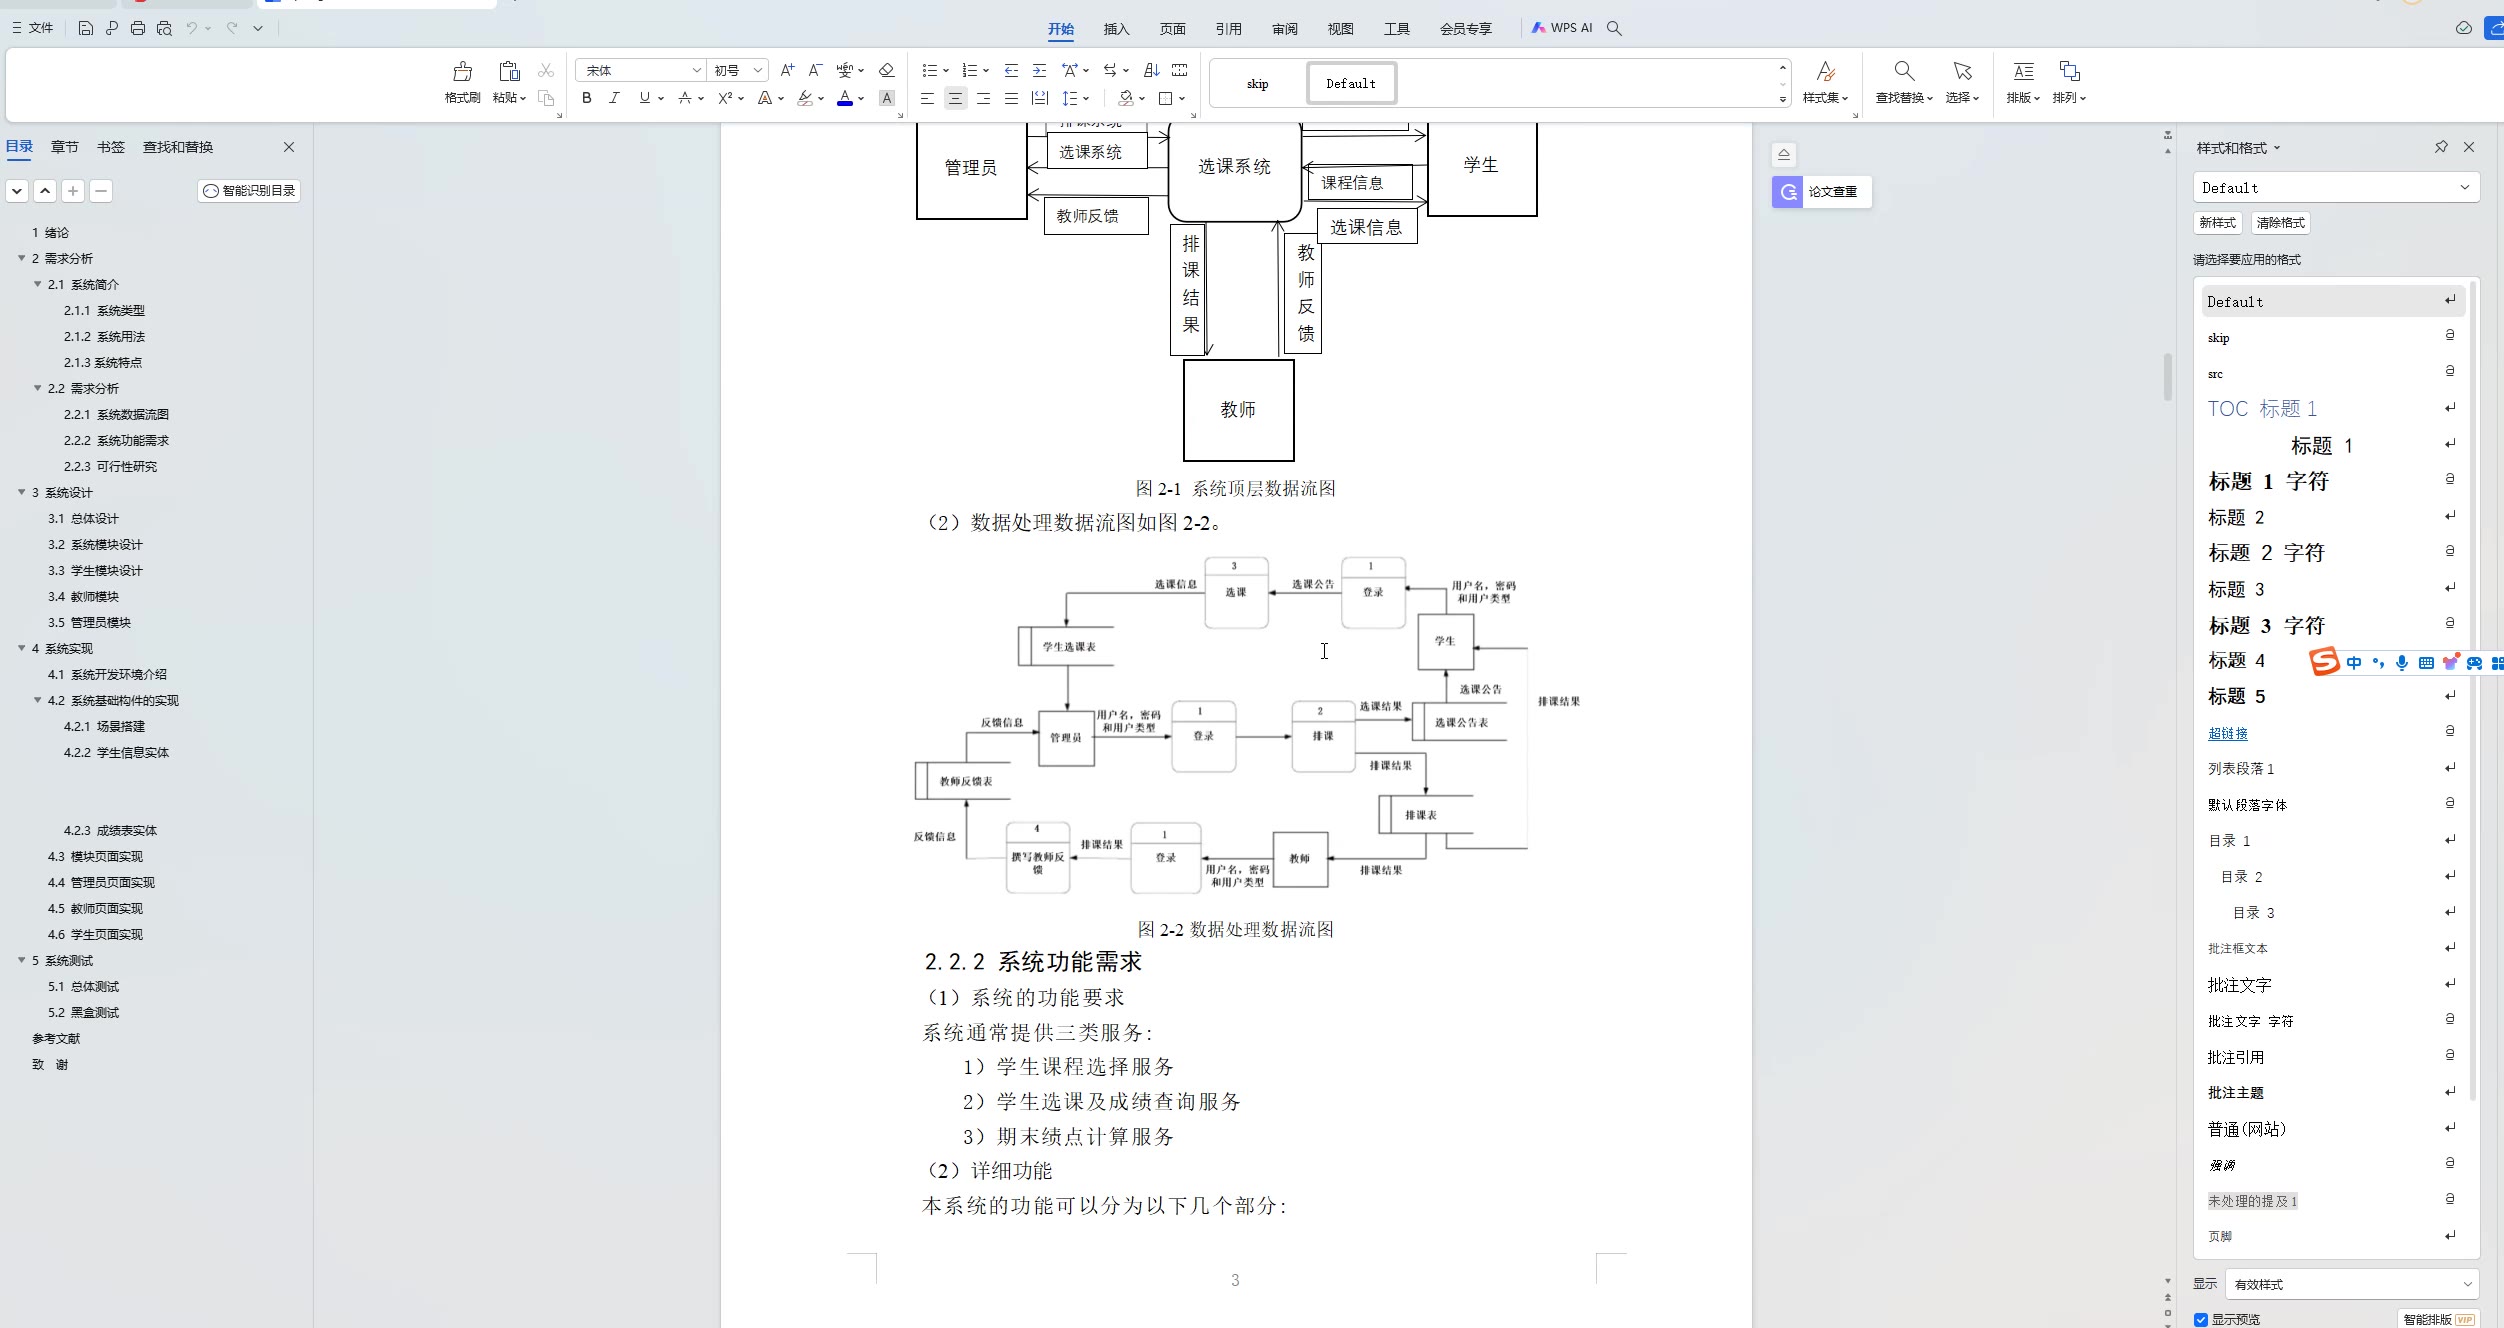Click the Undo arrow
This screenshot has height=1328, width=2504.
(191, 28)
